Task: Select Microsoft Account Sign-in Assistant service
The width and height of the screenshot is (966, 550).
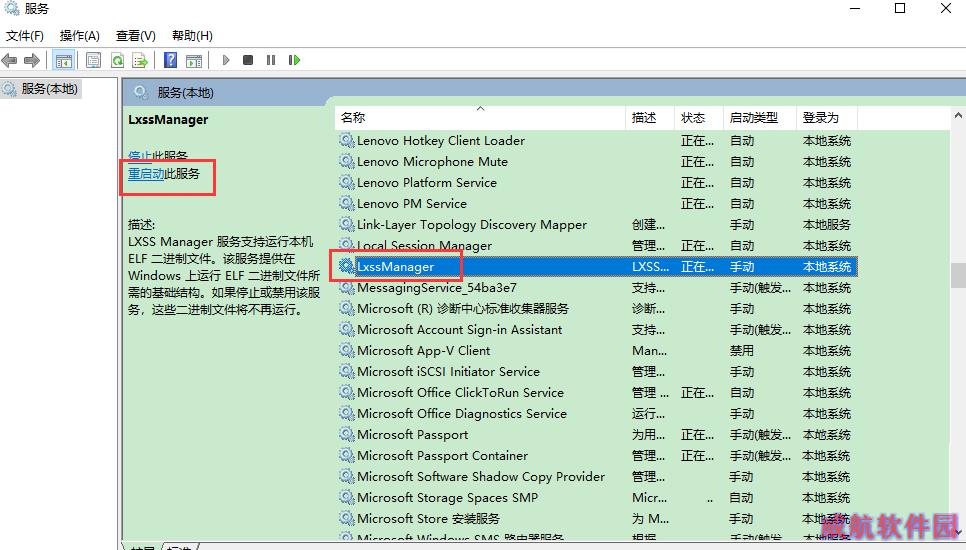Action: [x=460, y=330]
